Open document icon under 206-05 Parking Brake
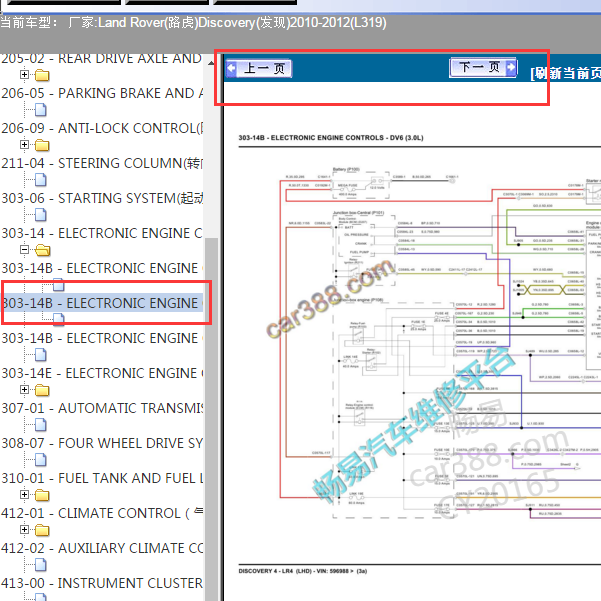This screenshot has width=601, height=601. (x=41, y=110)
